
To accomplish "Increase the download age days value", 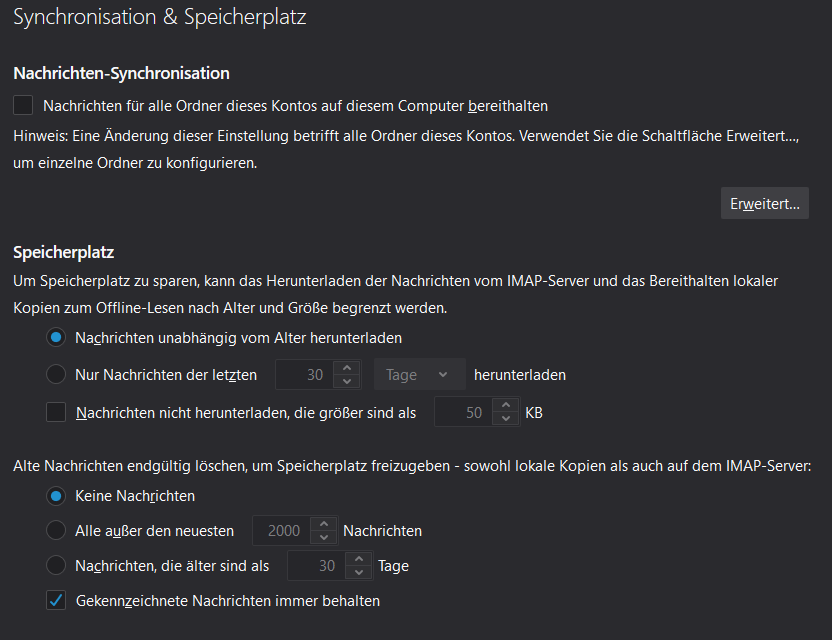I will pos(347,369).
